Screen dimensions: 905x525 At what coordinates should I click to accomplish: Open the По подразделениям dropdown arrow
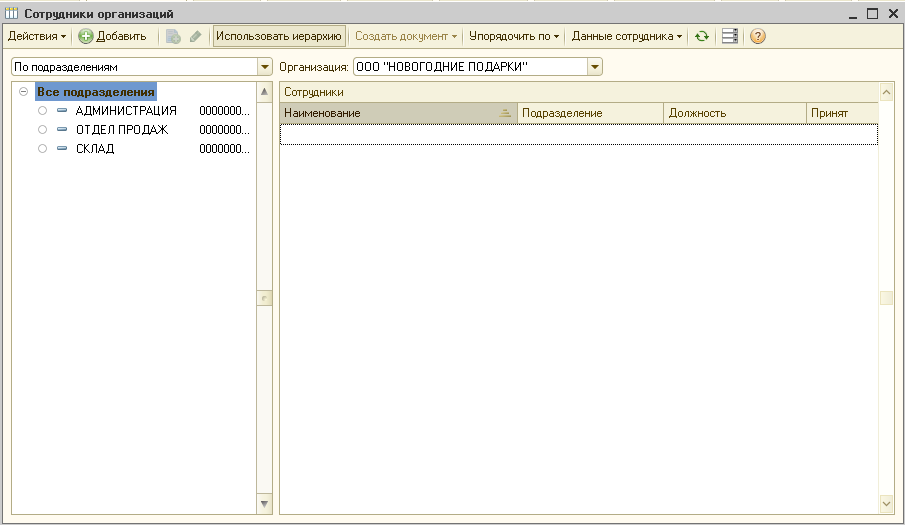click(264, 67)
